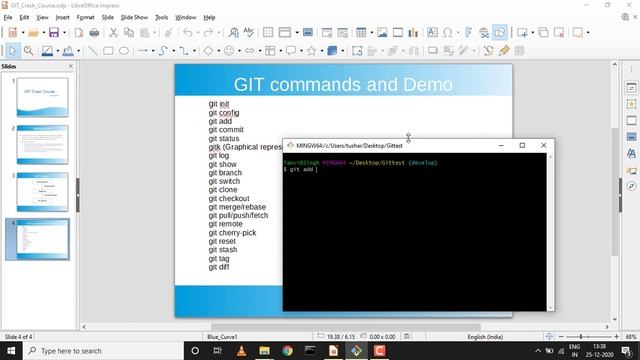Insert a text box icon
This screenshot has width=640, height=360.
(432, 32)
